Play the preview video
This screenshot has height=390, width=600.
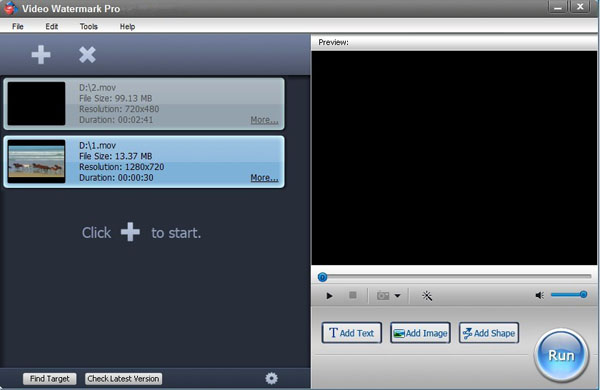(329, 295)
